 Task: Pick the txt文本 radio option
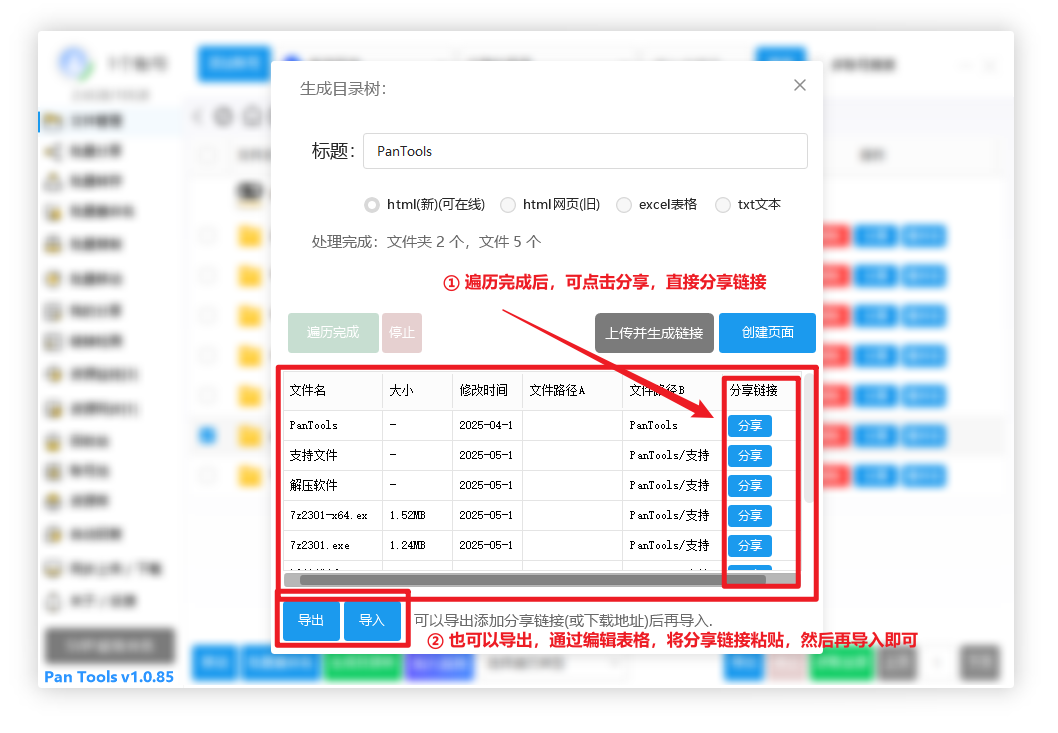tap(723, 205)
